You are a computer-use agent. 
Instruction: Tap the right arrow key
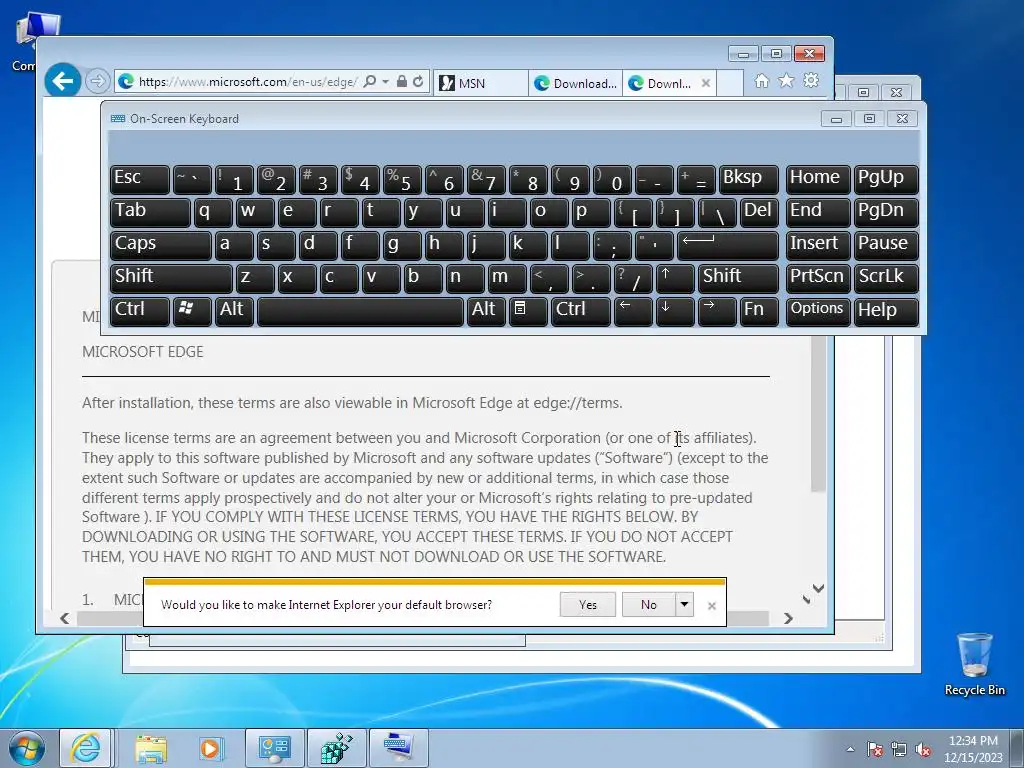(x=717, y=311)
